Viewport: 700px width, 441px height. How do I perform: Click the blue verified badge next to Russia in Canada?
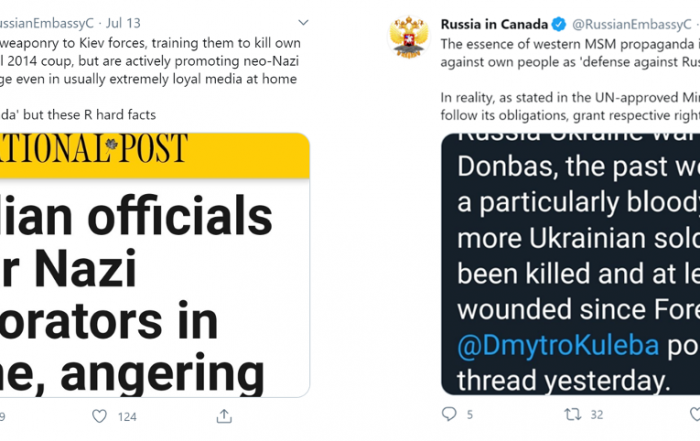coord(559,24)
